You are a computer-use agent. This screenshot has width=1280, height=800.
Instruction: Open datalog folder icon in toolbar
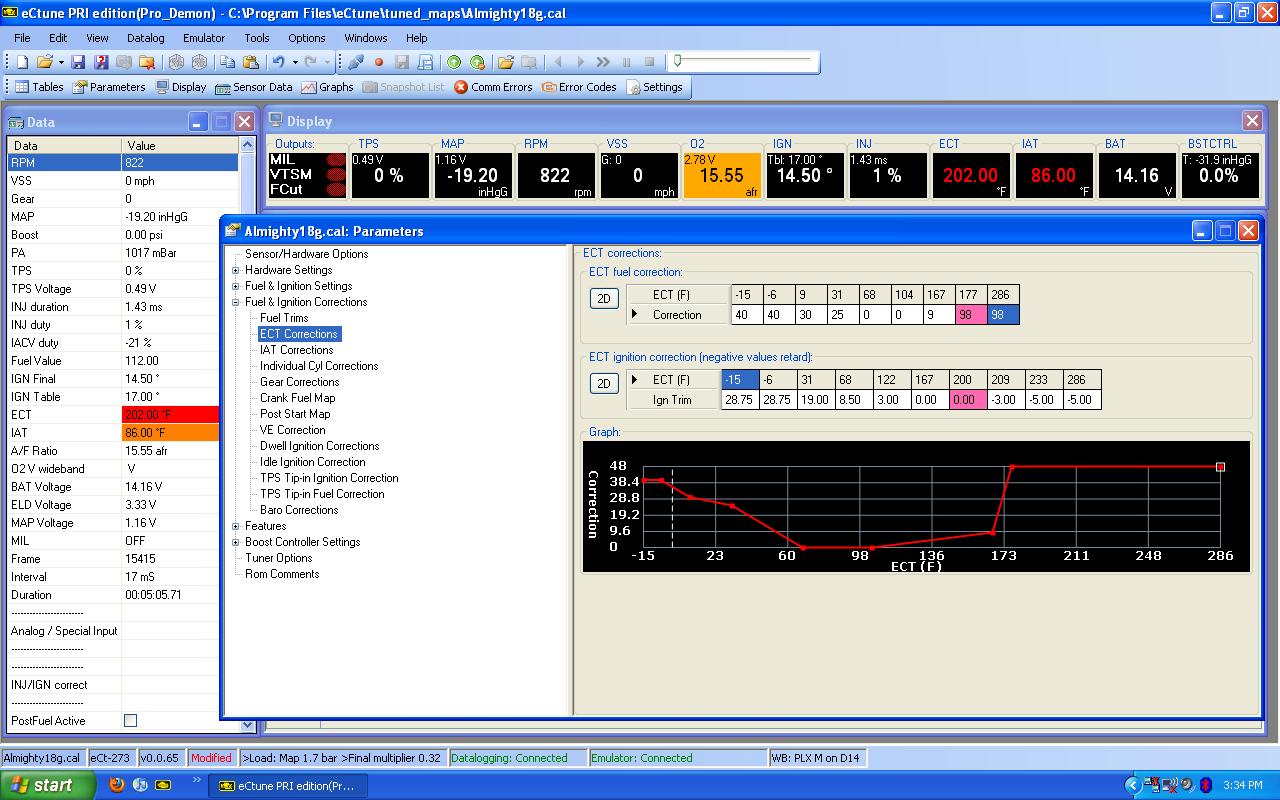point(506,62)
